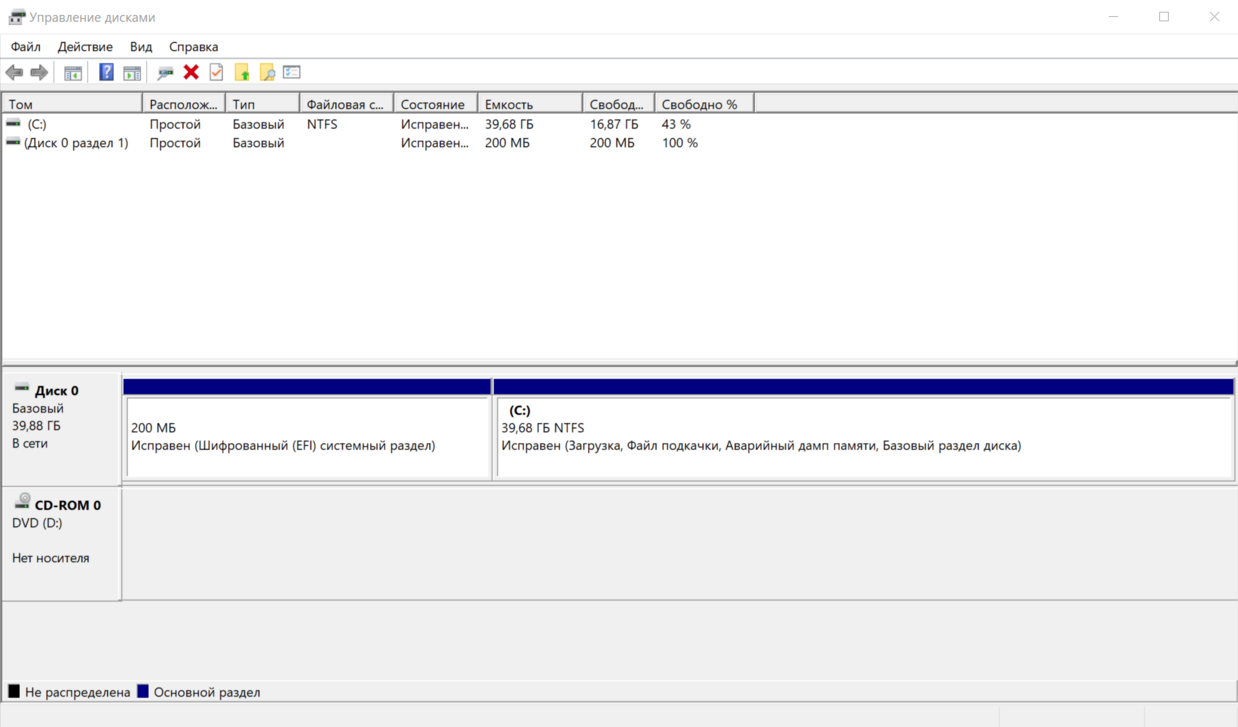Open the Файл menu
This screenshot has height=727, width=1238.
[x=26, y=47]
